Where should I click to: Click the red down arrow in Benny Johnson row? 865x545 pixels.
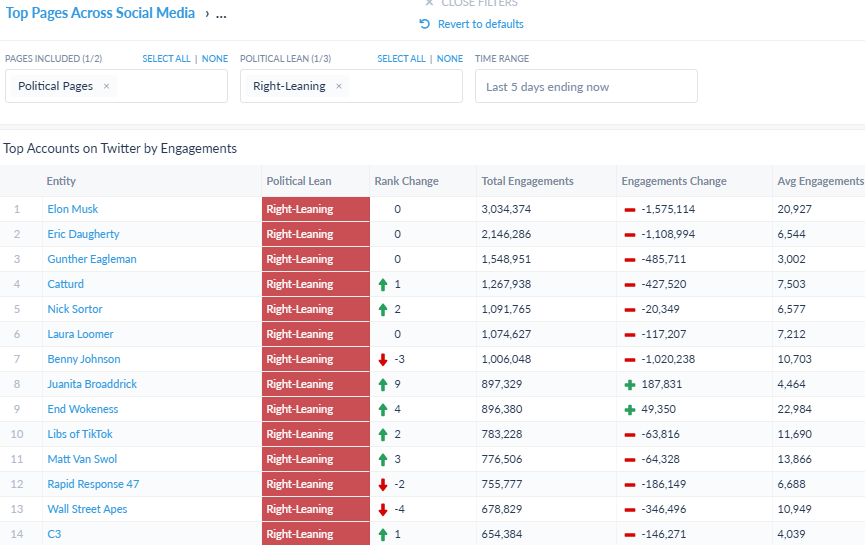tap(383, 360)
